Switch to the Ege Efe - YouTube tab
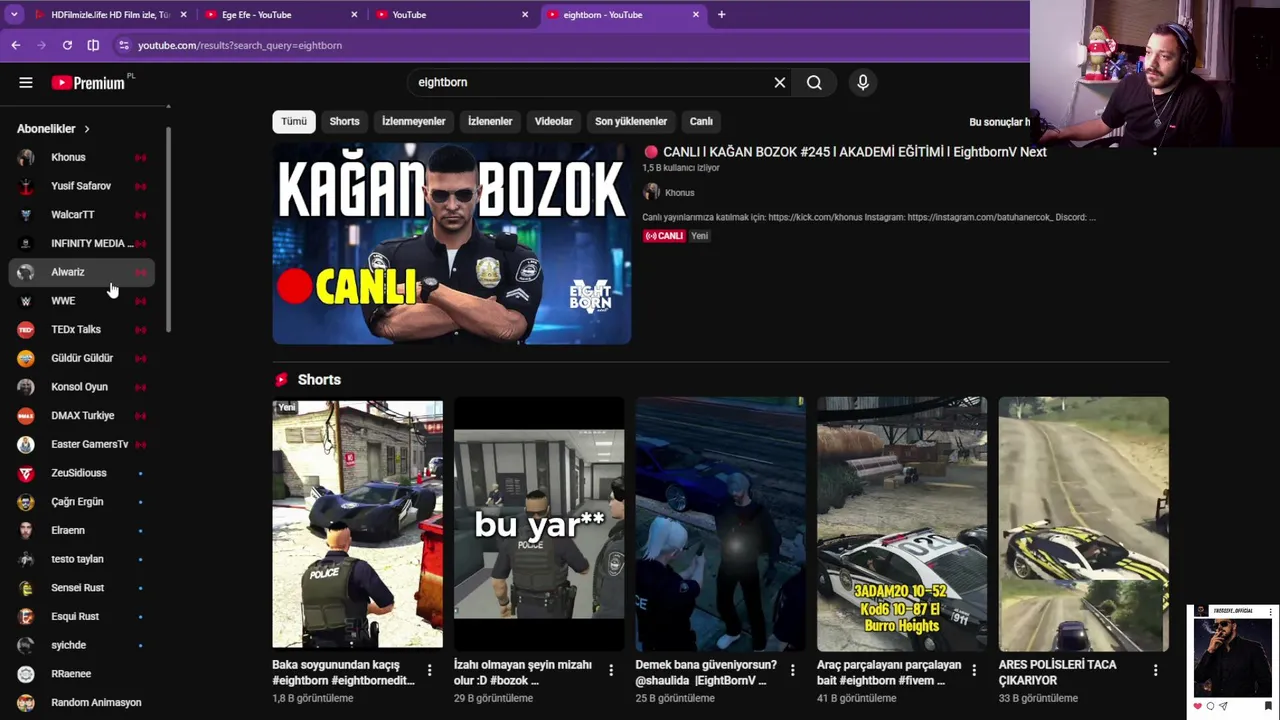The width and height of the screenshot is (1280, 720). pyautogui.click(x=280, y=15)
